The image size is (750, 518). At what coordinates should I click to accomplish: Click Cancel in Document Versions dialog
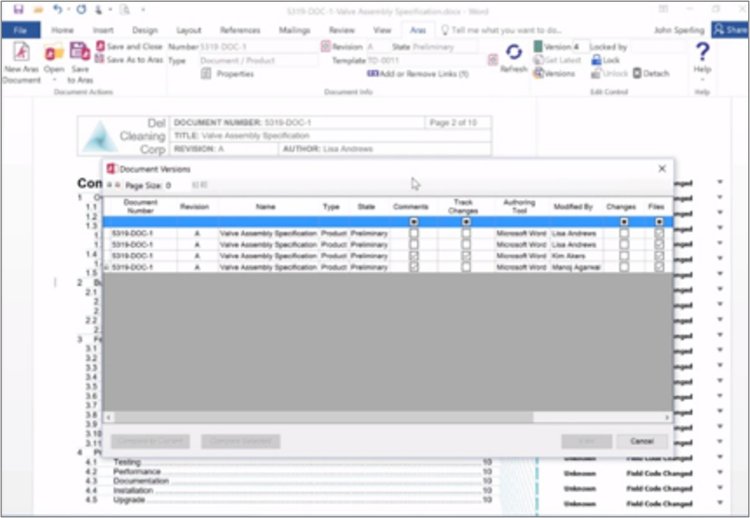coord(642,441)
